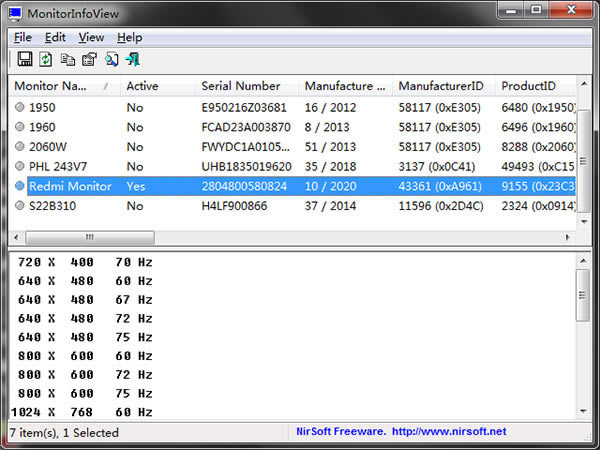The height and width of the screenshot is (450, 600).
Task: Open the View menu
Action: tap(91, 37)
